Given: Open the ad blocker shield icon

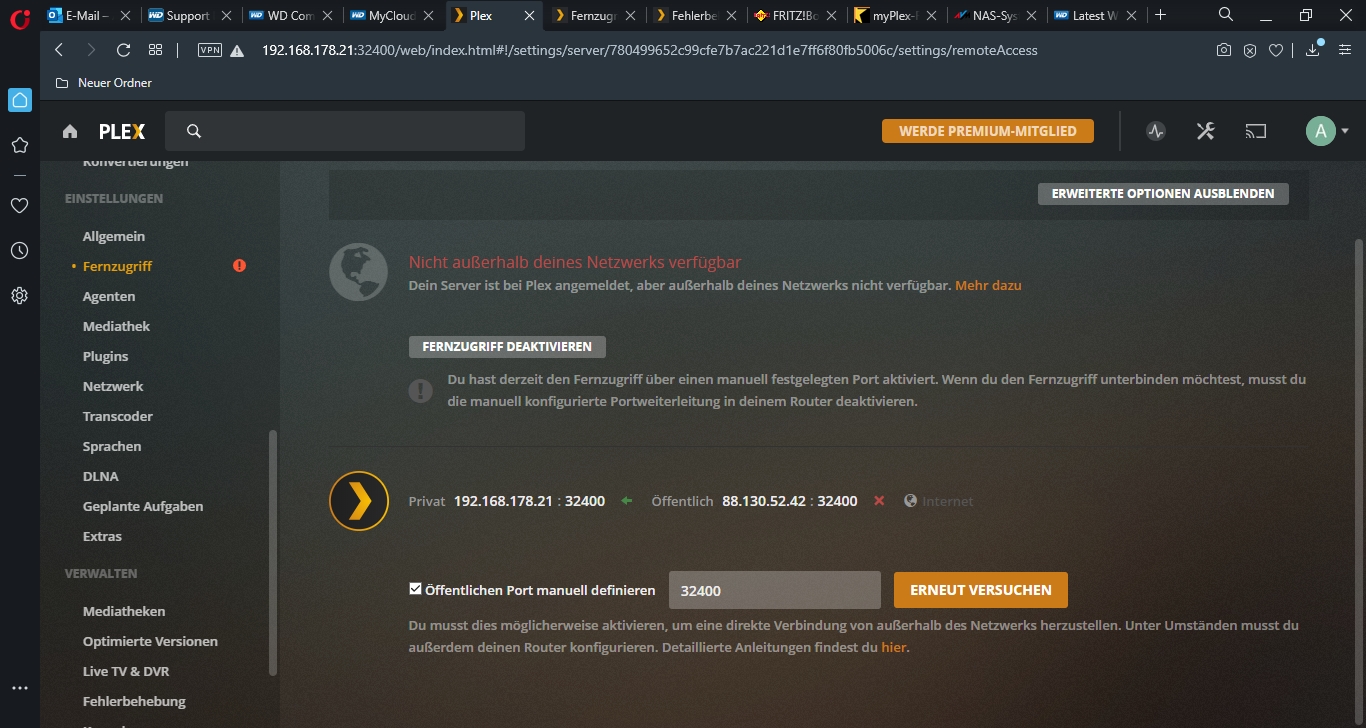Looking at the screenshot, I should coord(1250,50).
